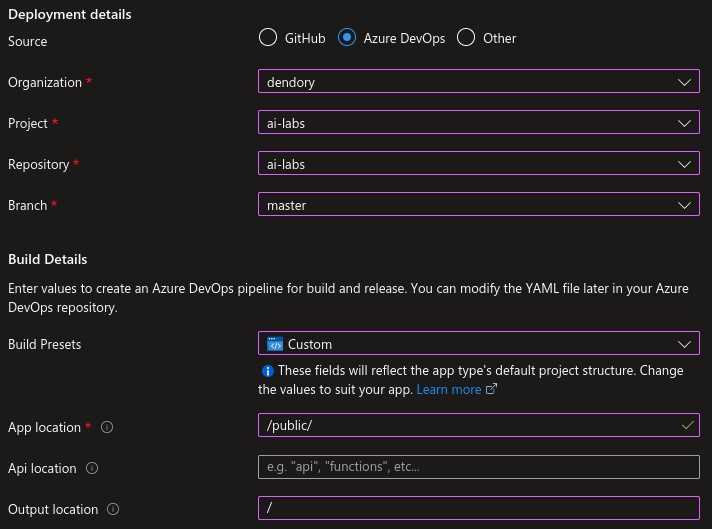Click the Output location label
The image size is (712, 529).
click(53, 509)
